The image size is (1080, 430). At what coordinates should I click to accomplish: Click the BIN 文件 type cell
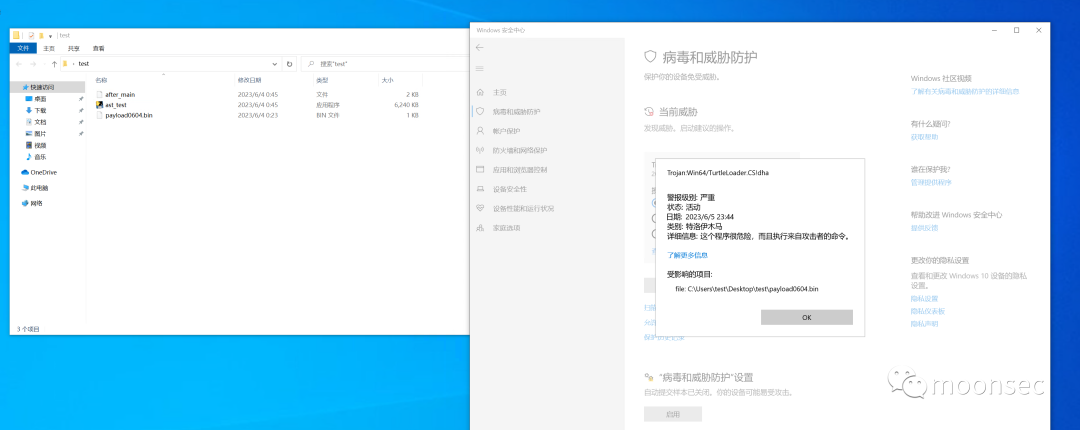click(328, 115)
